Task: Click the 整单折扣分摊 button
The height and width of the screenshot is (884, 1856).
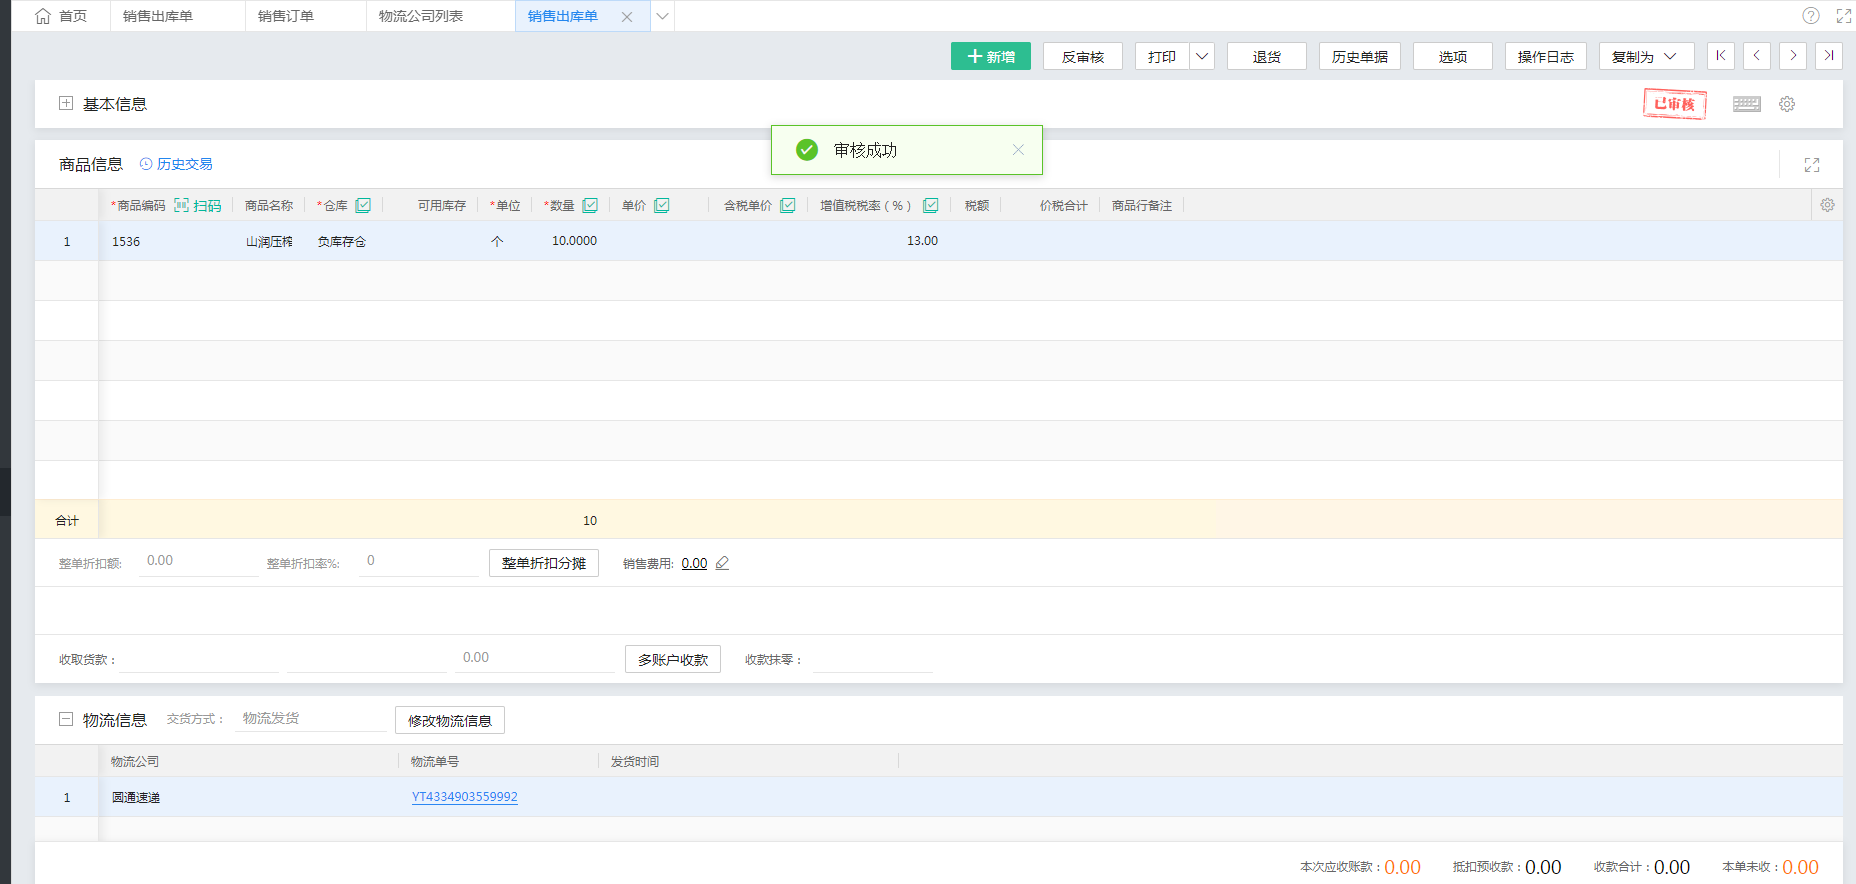Action: 544,563
